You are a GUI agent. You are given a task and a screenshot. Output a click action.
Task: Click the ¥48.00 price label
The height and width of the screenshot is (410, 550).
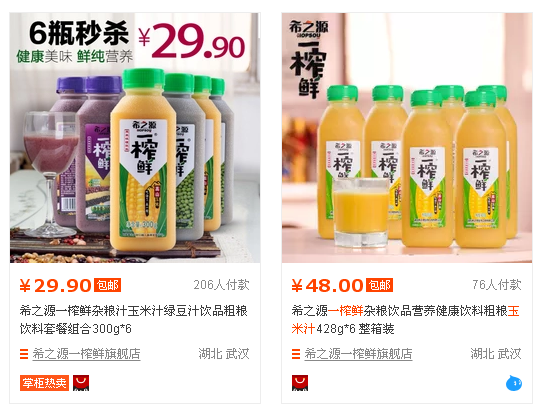pyautogui.click(x=328, y=285)
